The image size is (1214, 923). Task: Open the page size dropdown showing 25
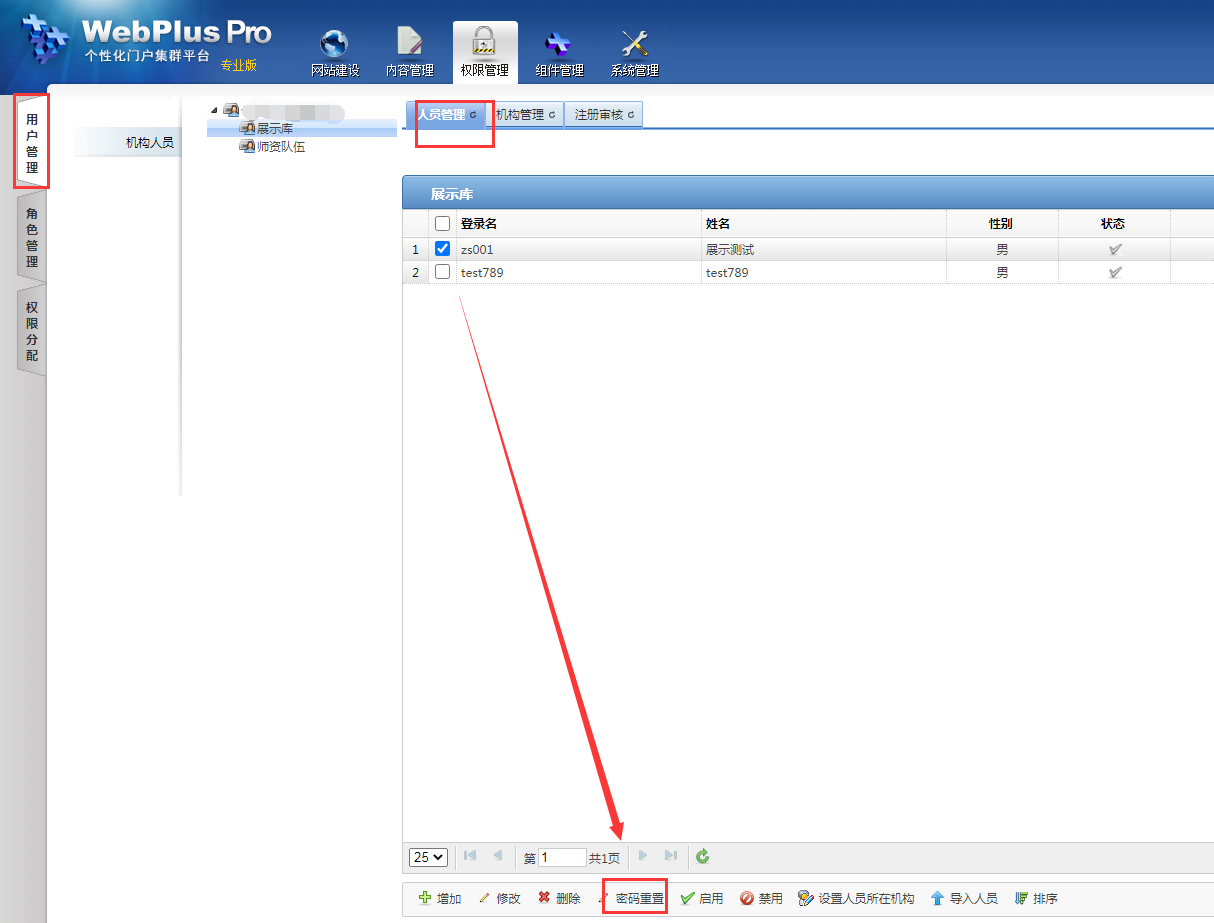click(428, 857)
